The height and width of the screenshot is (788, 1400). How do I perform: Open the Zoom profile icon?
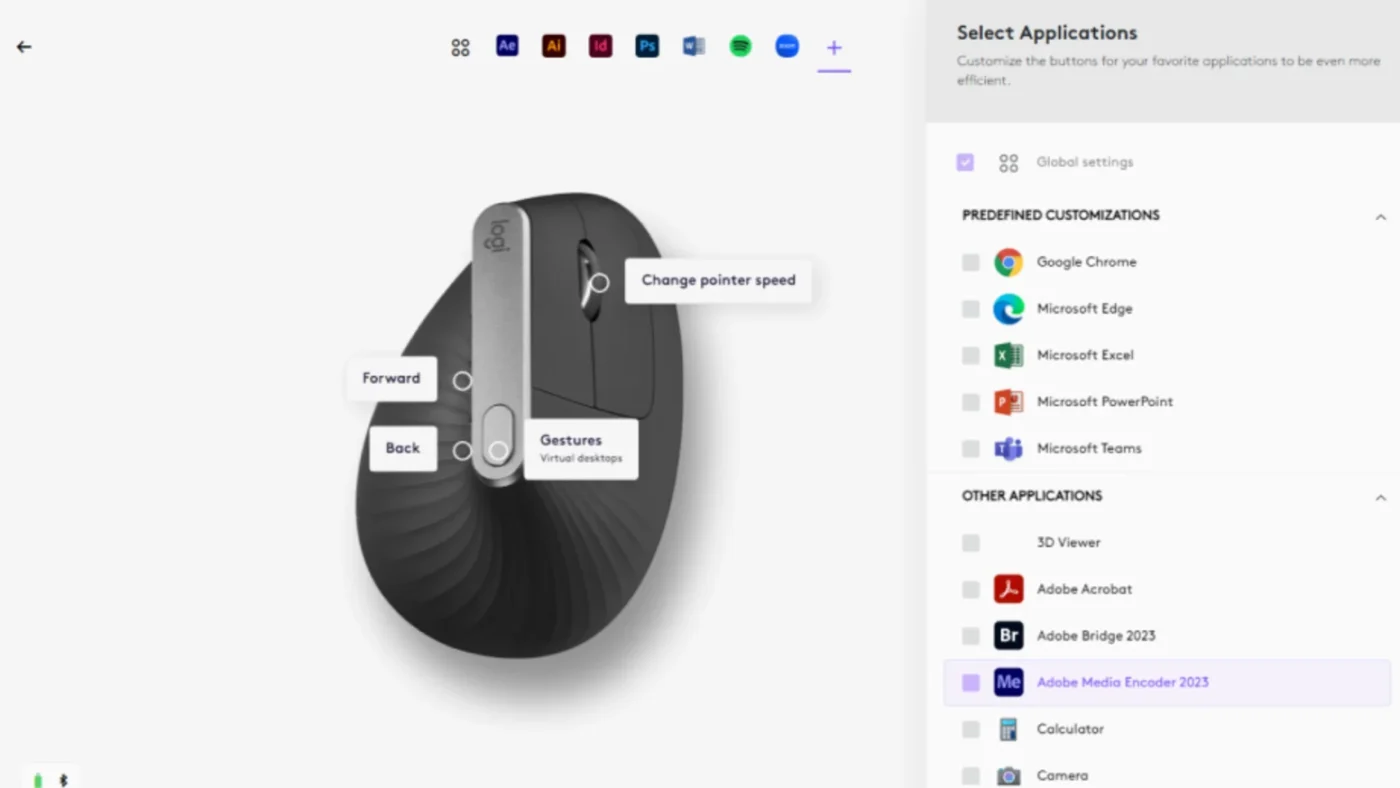[787, 46]
